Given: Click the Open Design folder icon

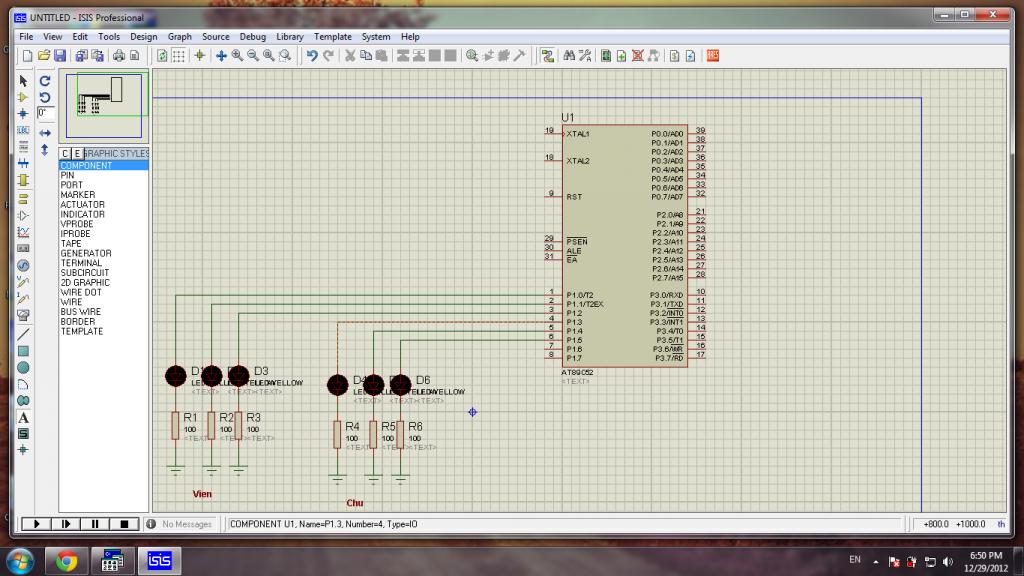Looking at the screenshot, I should coord(44,56).
